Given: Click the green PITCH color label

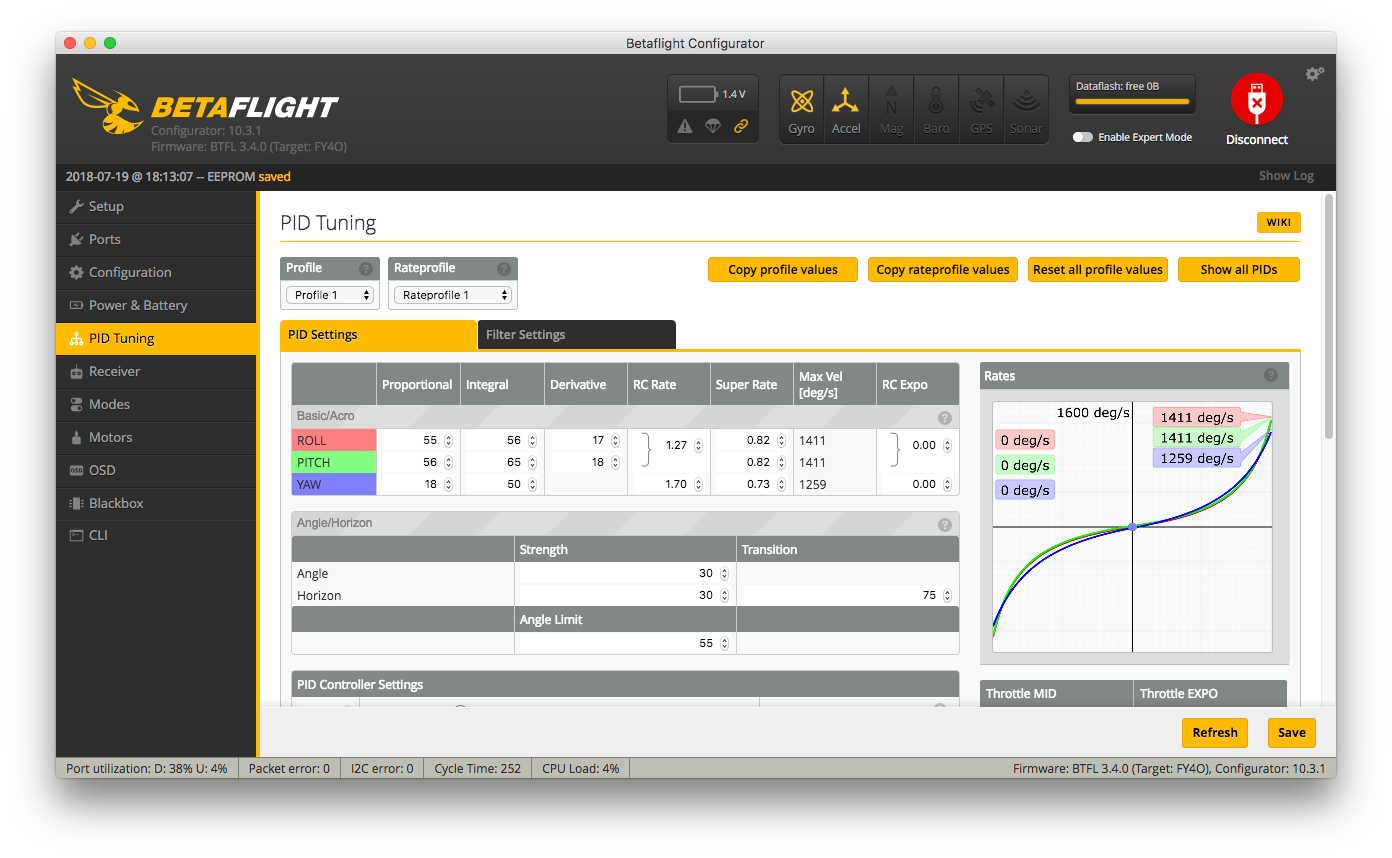Looking at the screenshot, I should coord(334,463).
